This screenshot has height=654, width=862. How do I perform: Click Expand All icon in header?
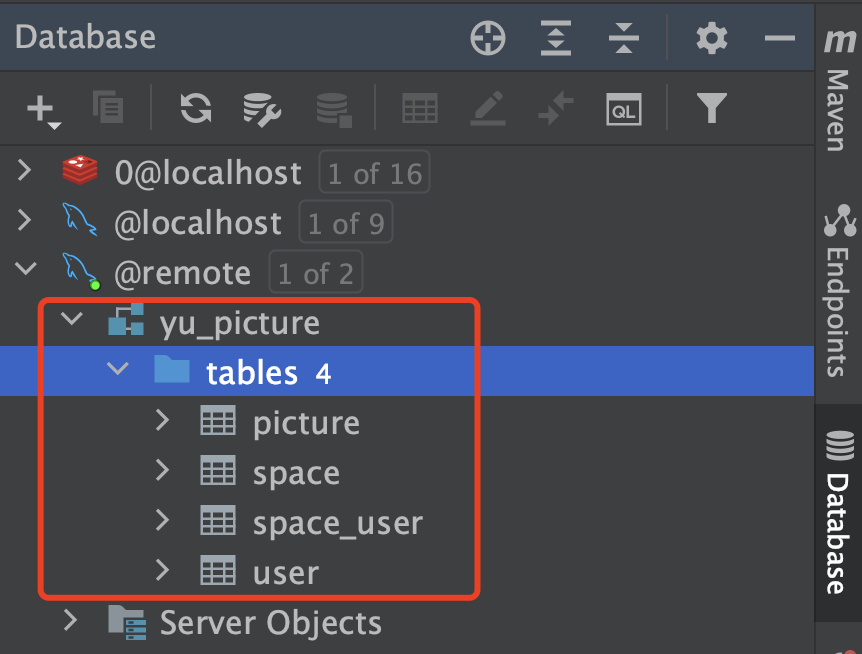click(x=555, y=39)
